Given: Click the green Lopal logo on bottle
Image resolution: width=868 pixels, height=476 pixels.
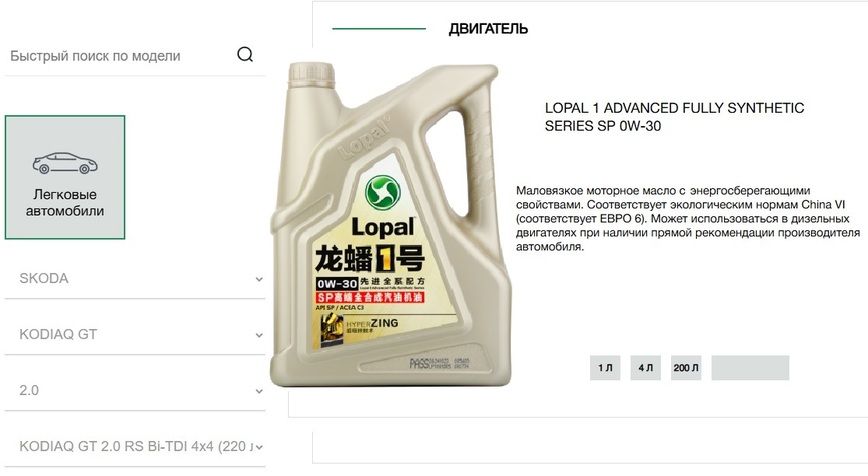Looking at the screenshot, I should tap(383, 193).
